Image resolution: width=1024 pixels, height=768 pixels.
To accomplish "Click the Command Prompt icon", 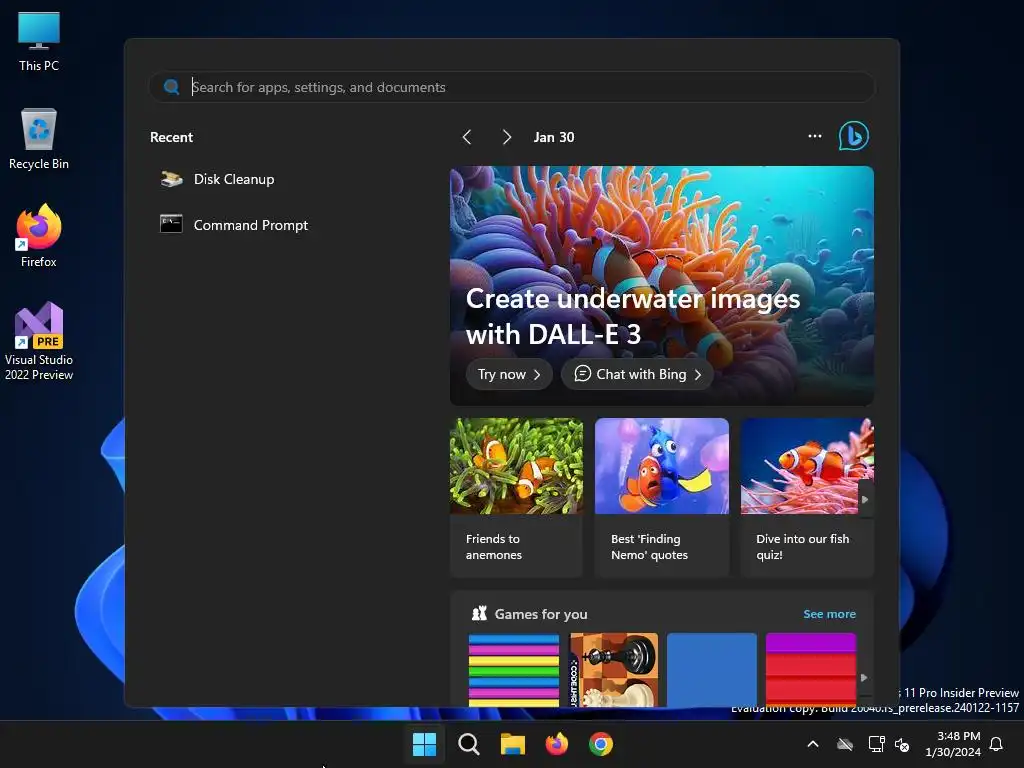I will (x=171, y=224).
